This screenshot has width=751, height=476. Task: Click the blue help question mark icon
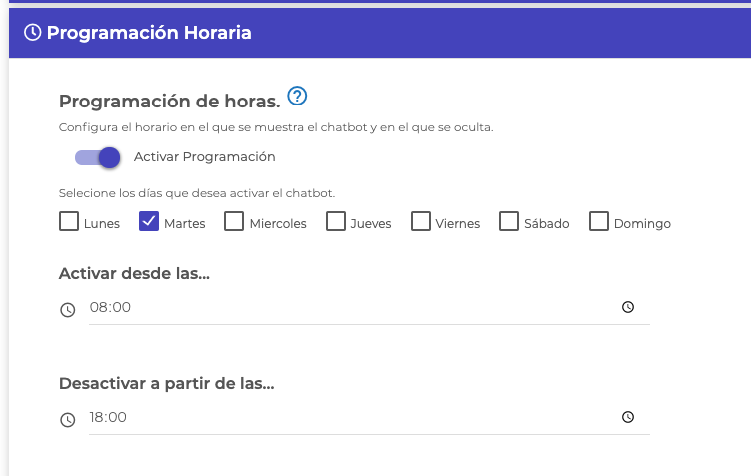pos(297,96)
